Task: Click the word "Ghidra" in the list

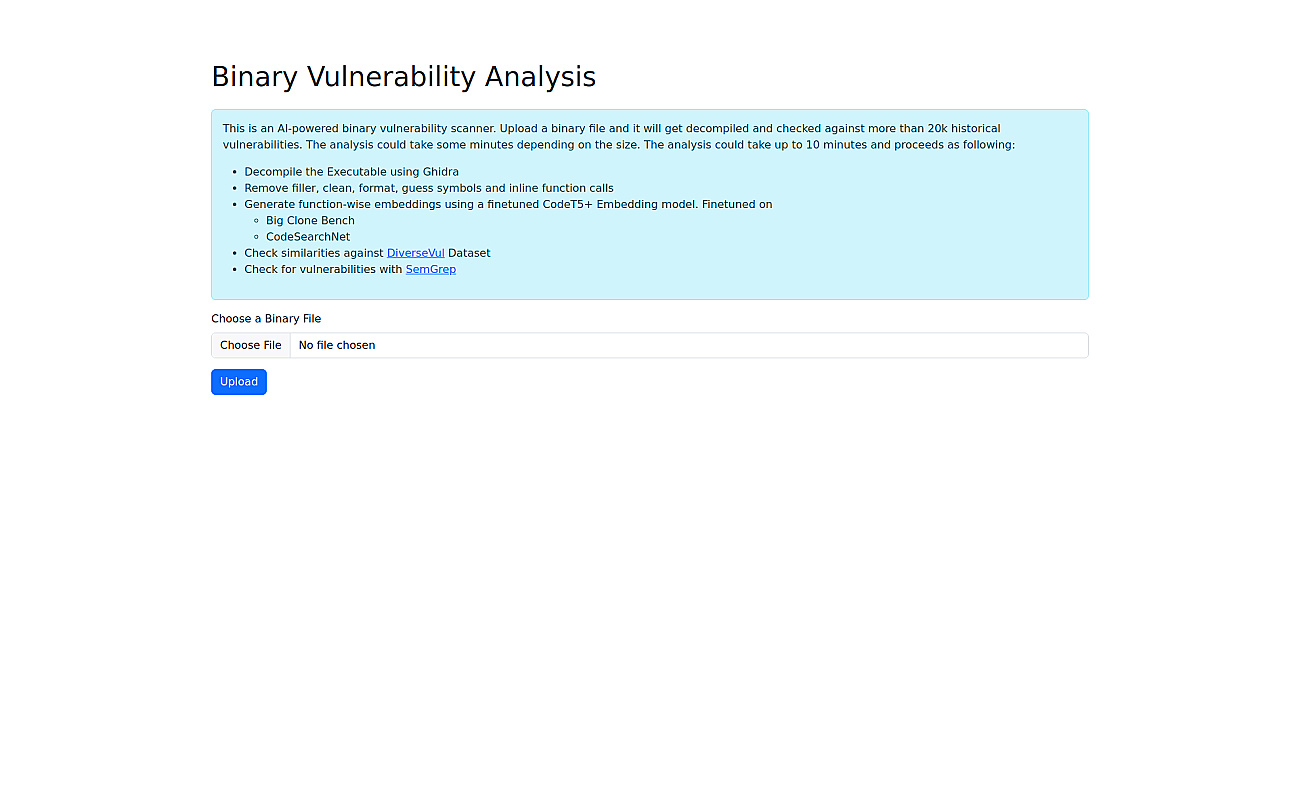Action: (x=440, y=172)
